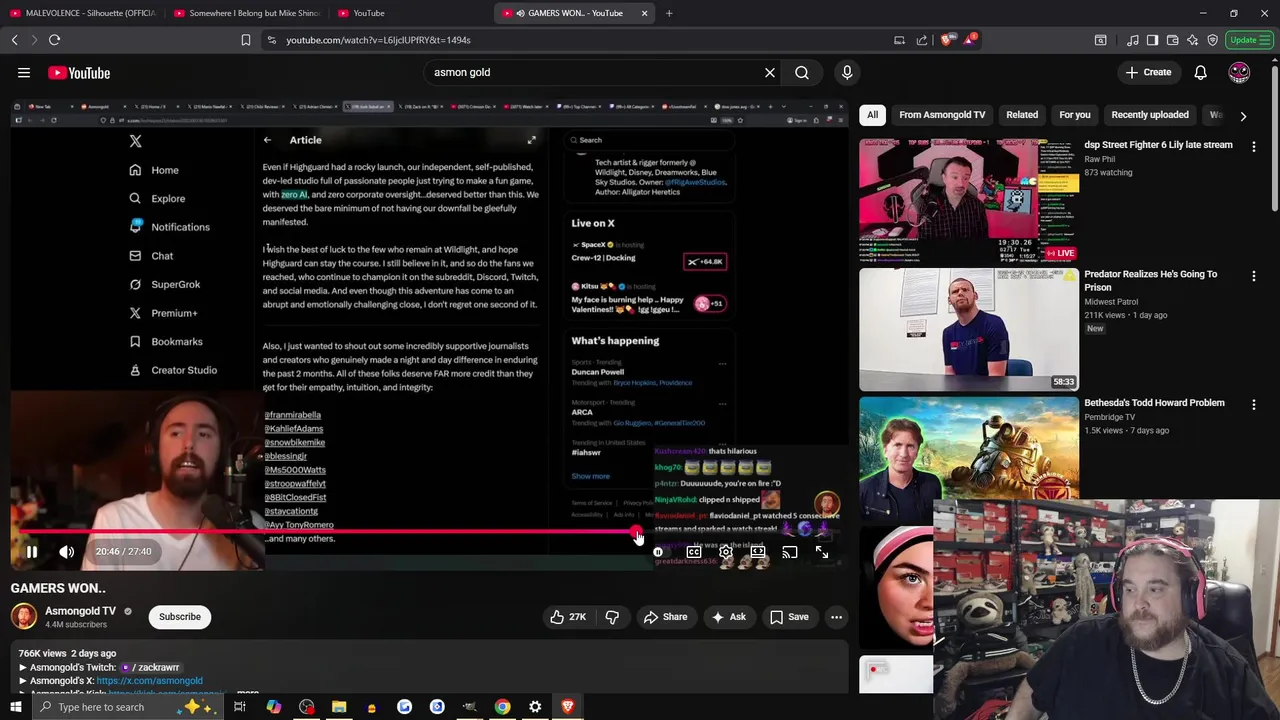Viewport: 1280px width, 720px height.
Task: Cast video with Play on TV icon
Action: tap(790, 552)
